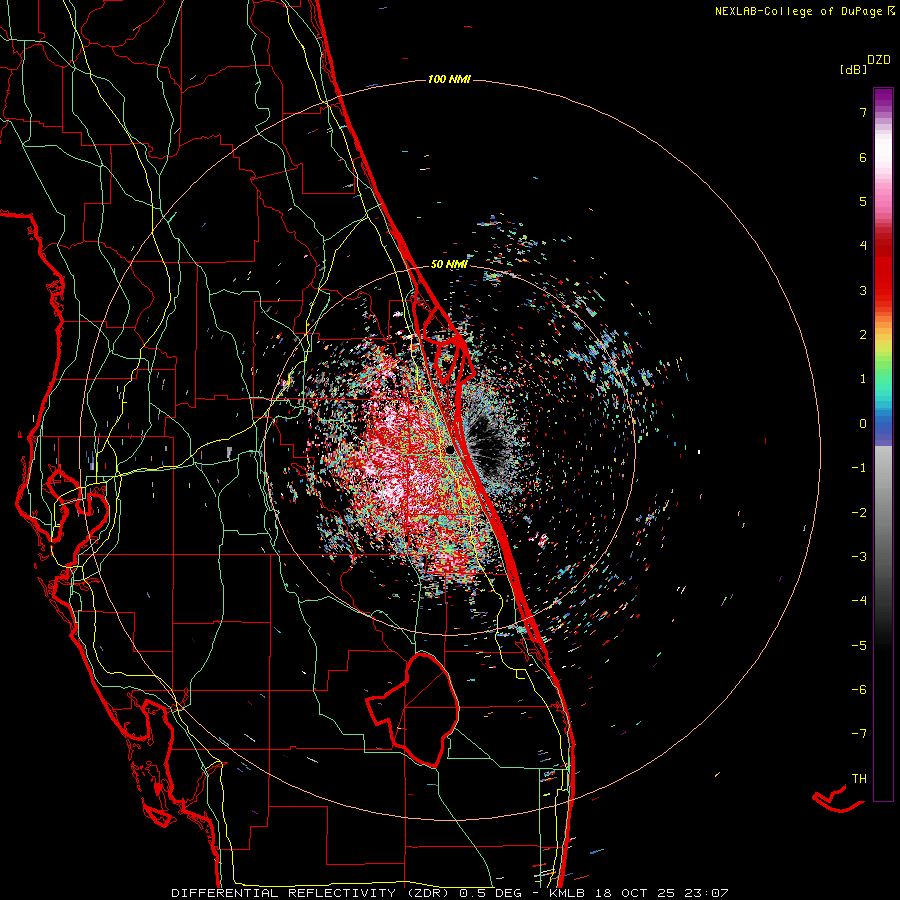The image size is (900, 900).
Task: Click the 4 value on the dB scale
Action: click(x=863, y=246)
